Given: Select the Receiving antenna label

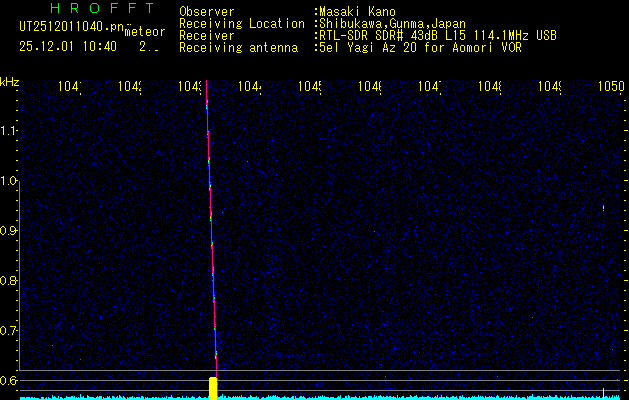Looking at the screenshot, I should coord(238,47).
